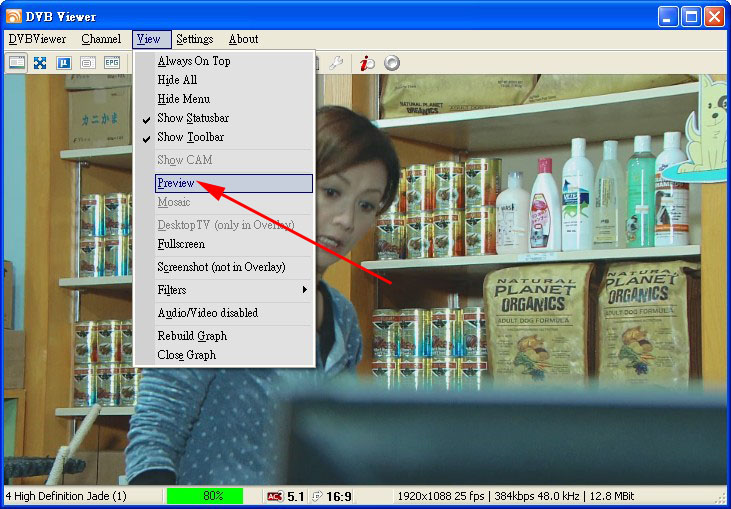Click the green 80% signal level bar
The width and height of the screenshot is (731, 509).
[204, 496]
